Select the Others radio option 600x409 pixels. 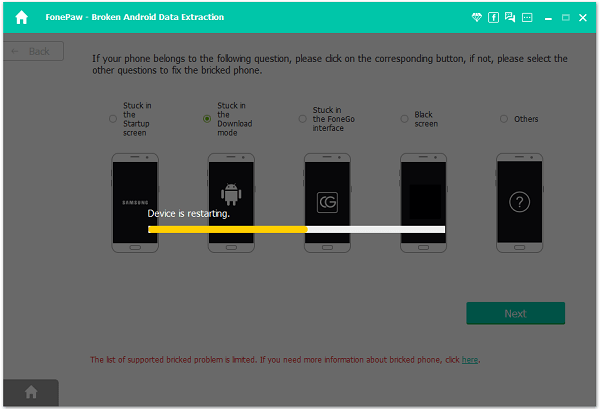click(504, 119)
